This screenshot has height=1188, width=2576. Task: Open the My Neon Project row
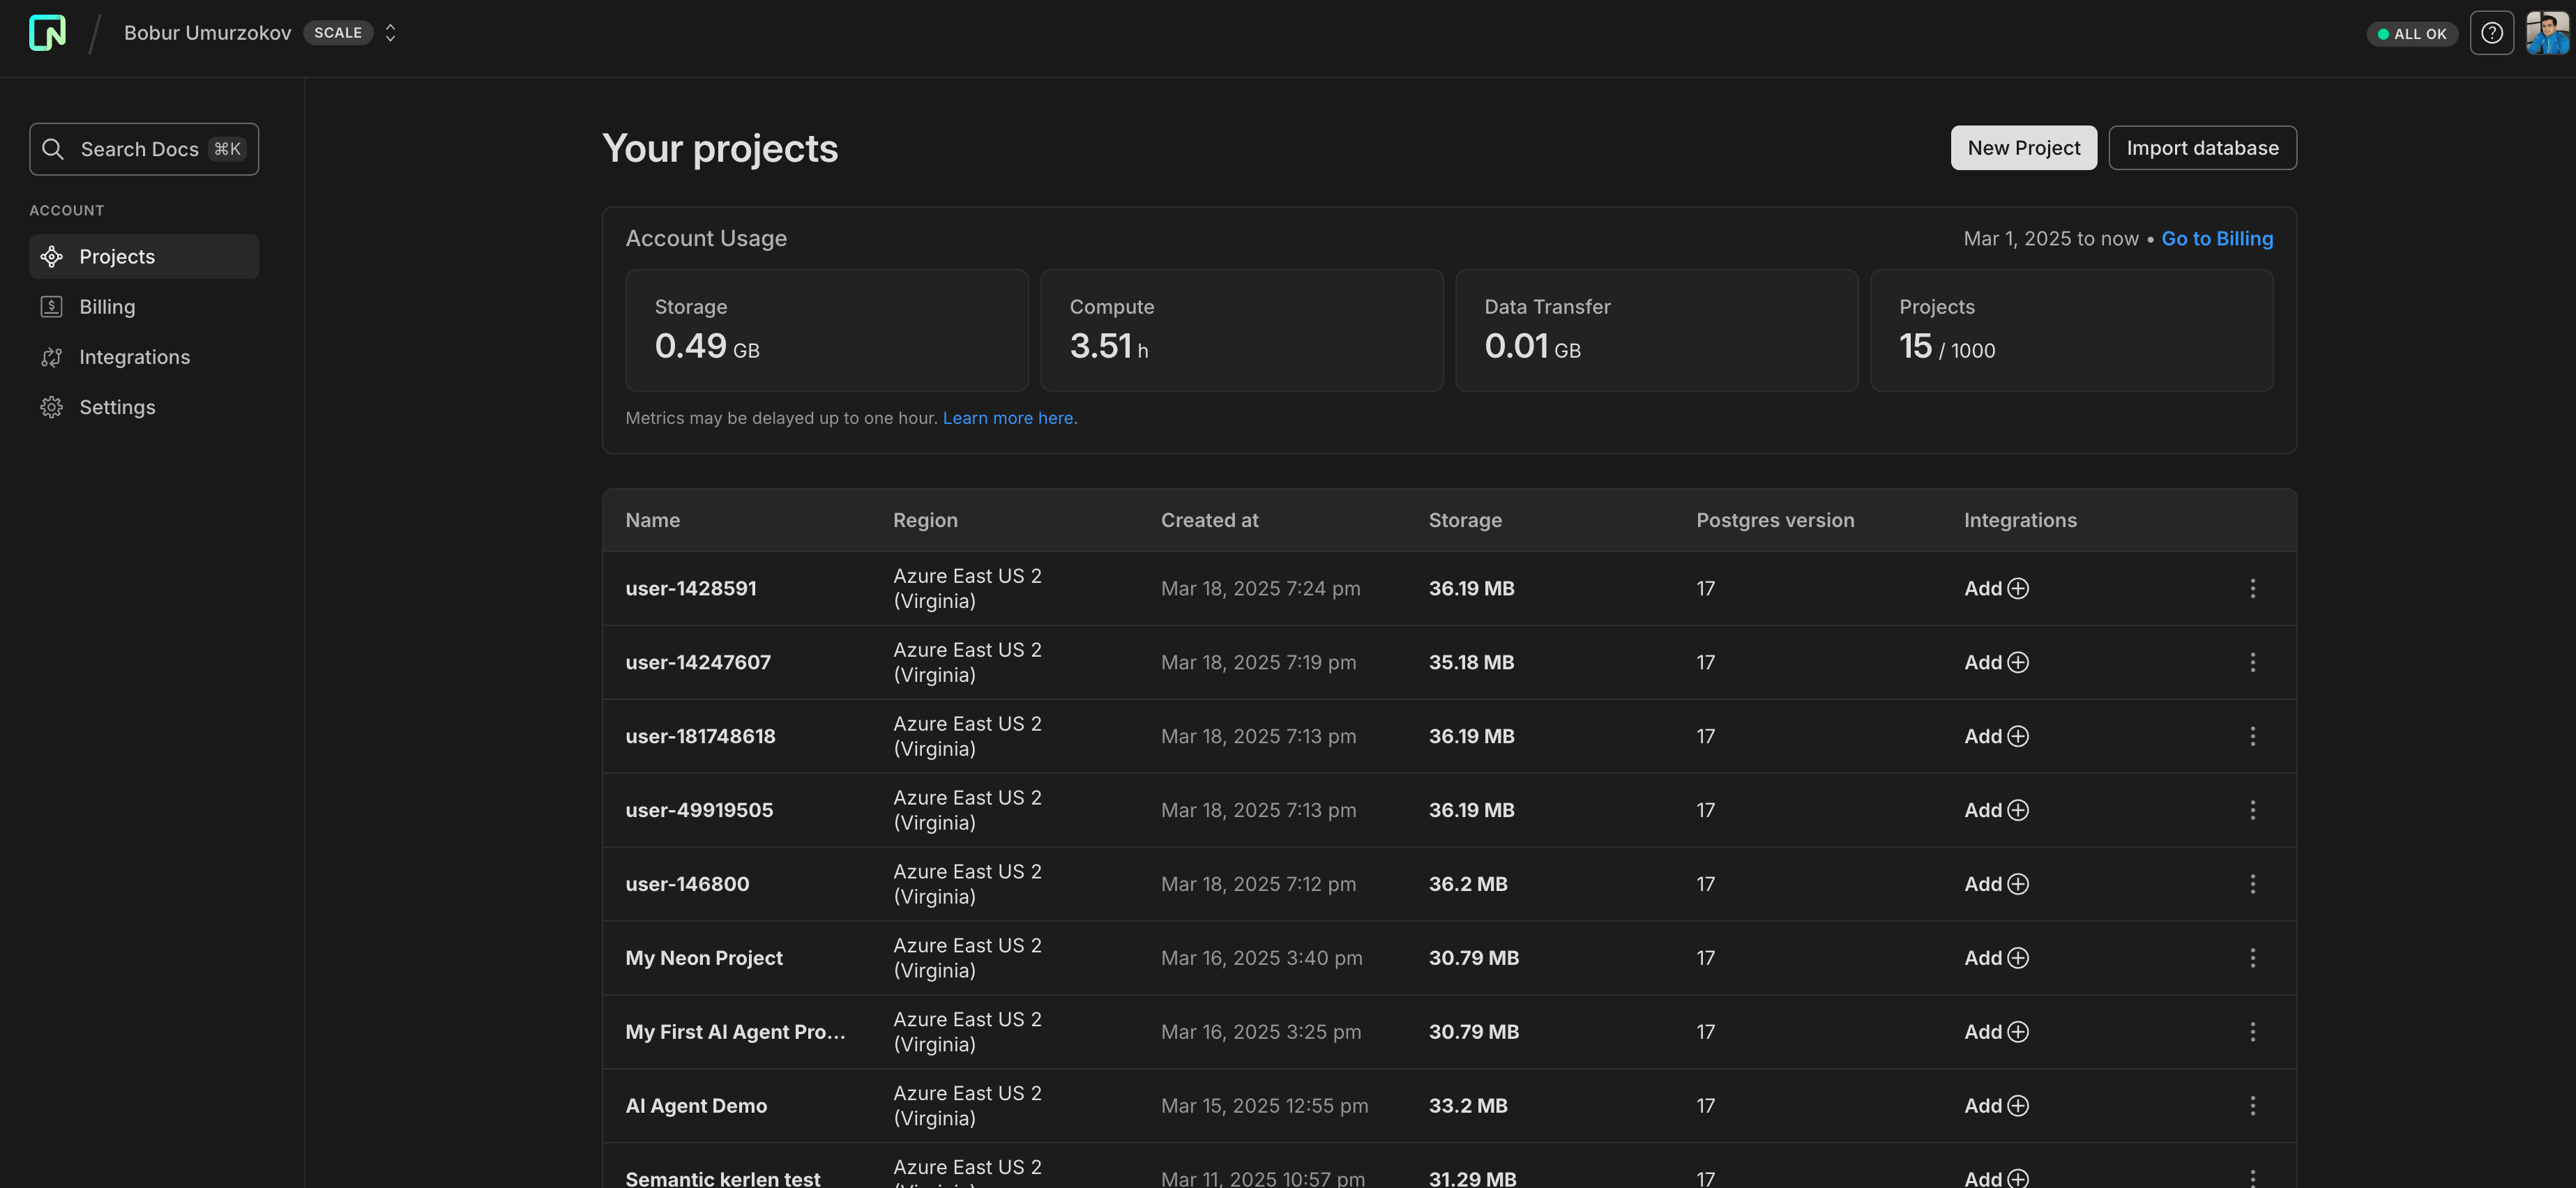tap(1449, 959)
